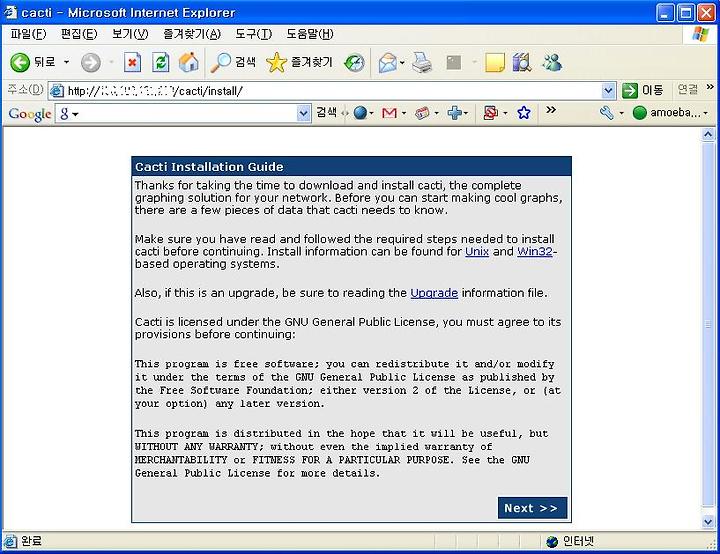The image size is (720, 554).
Task: Open the wrench settings dropdown arrow
Action: tap(621, 113)
